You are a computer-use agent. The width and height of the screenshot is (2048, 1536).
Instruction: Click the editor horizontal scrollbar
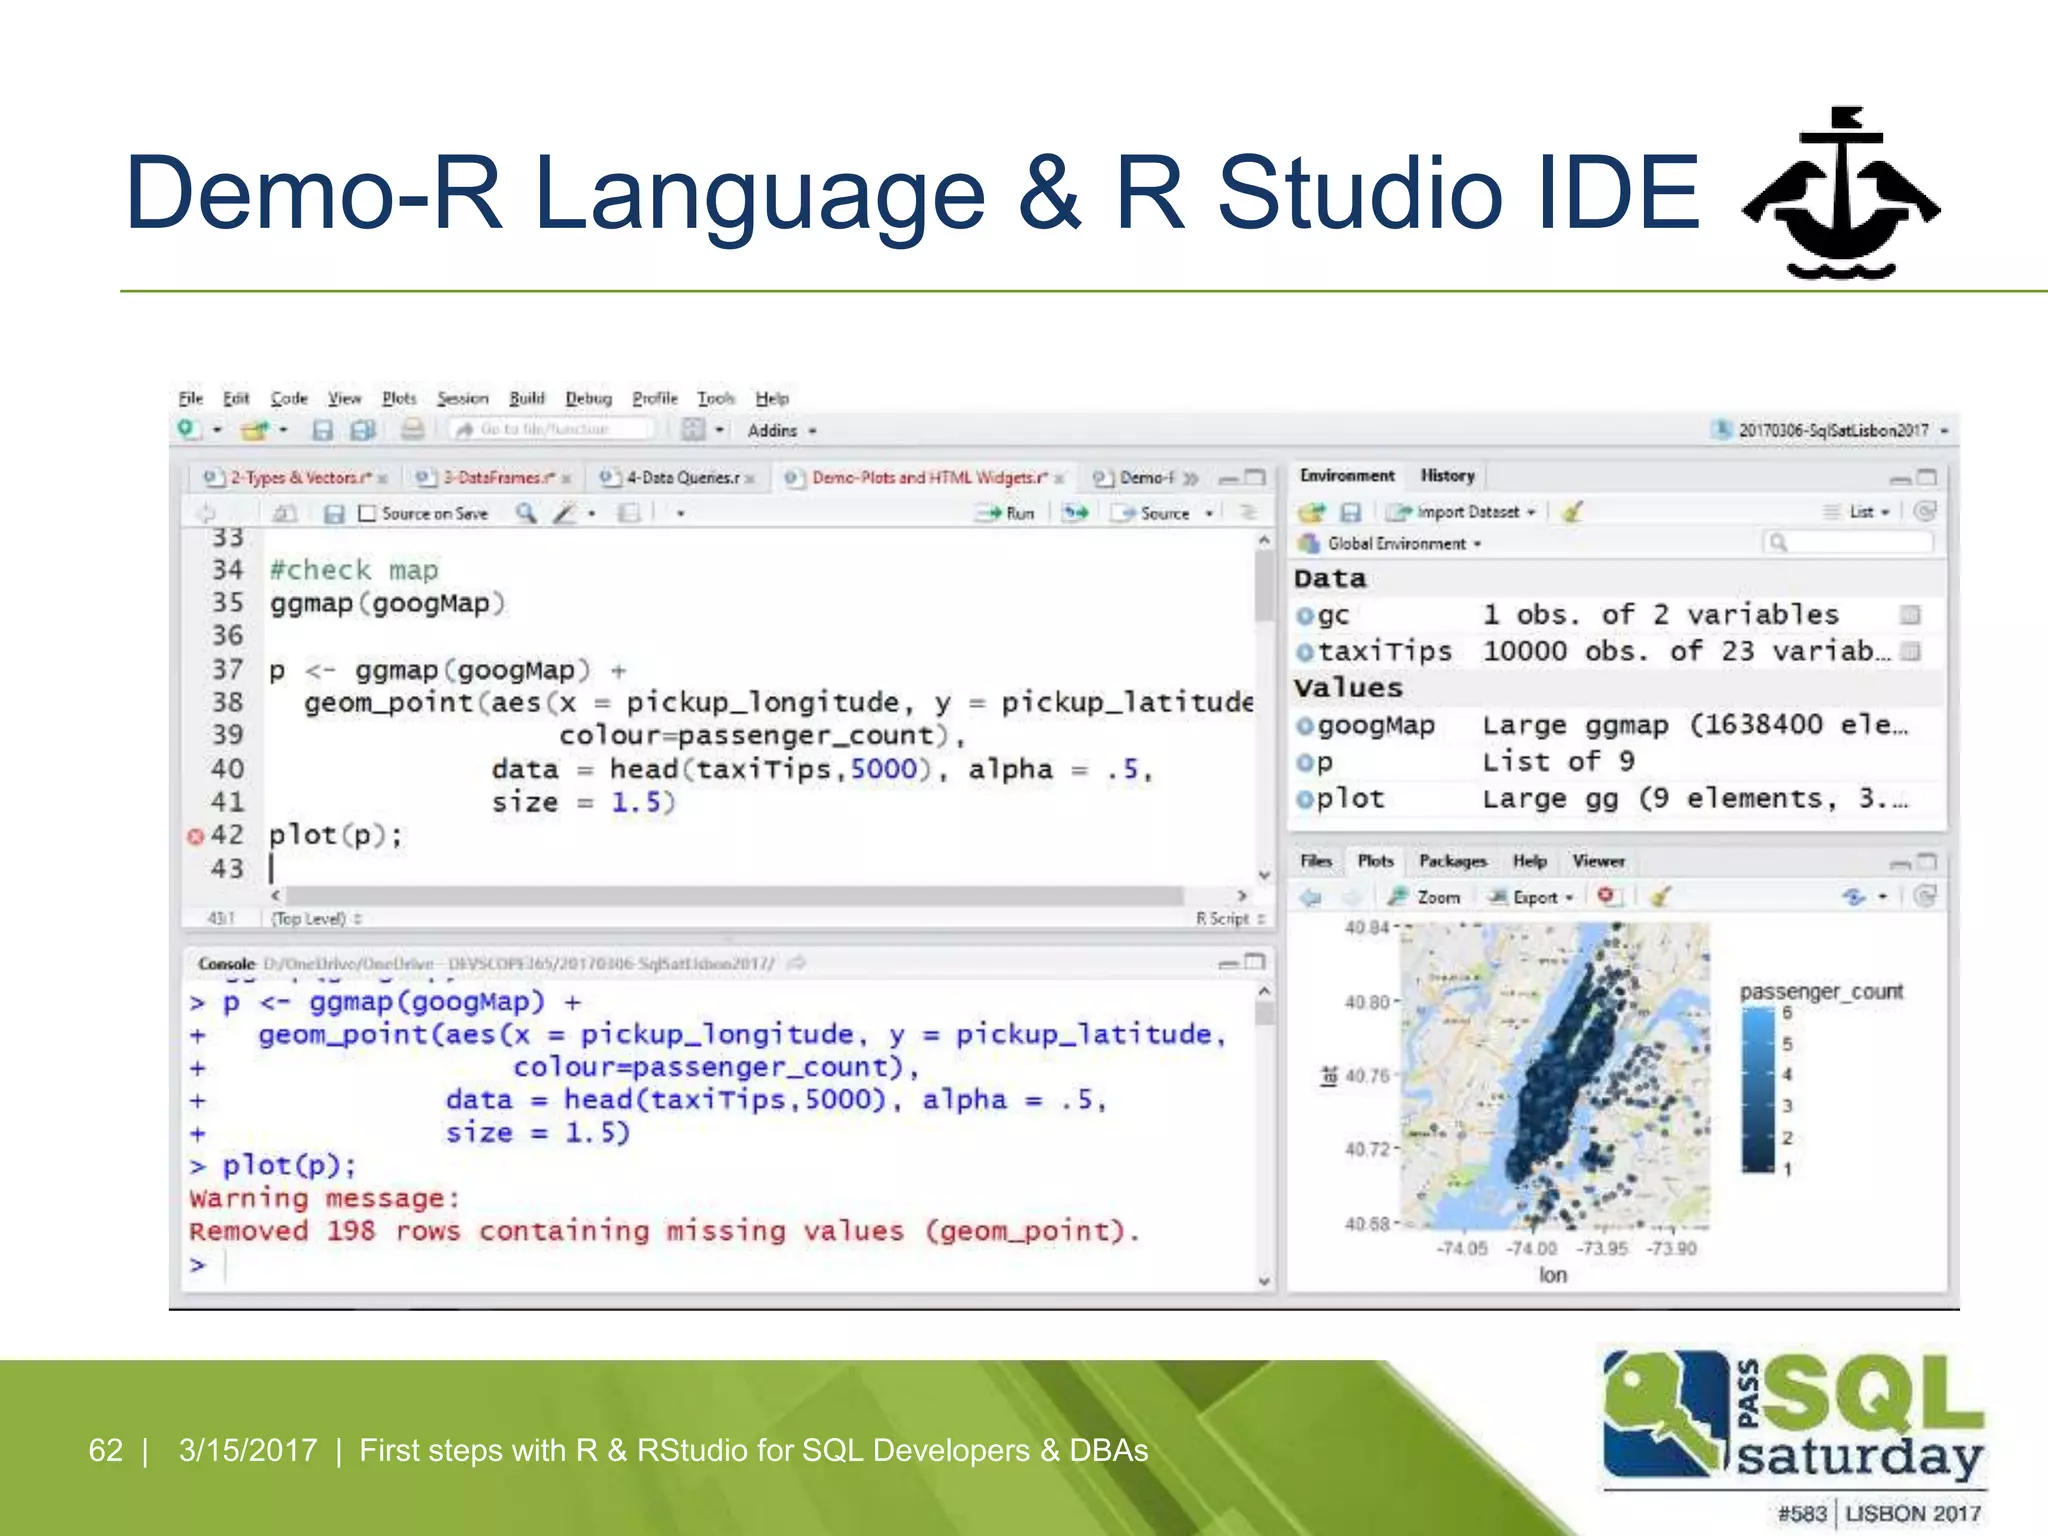735,895
